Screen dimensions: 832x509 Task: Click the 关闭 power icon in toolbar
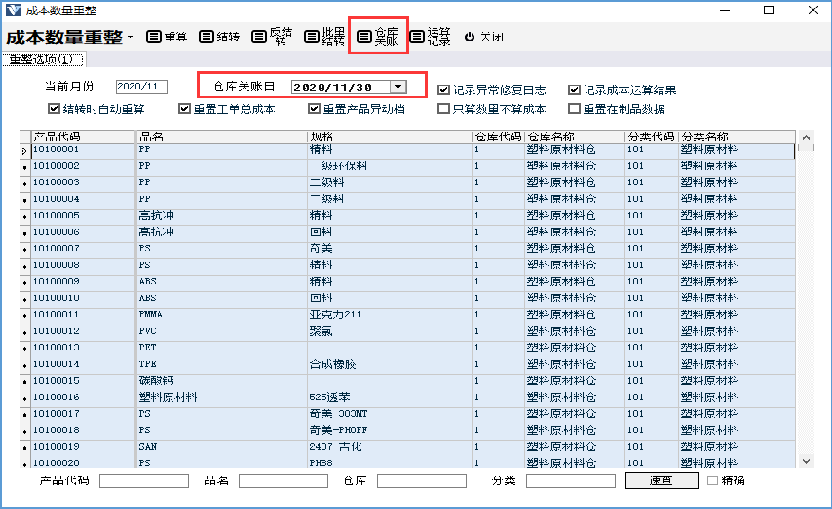[471, 37]
